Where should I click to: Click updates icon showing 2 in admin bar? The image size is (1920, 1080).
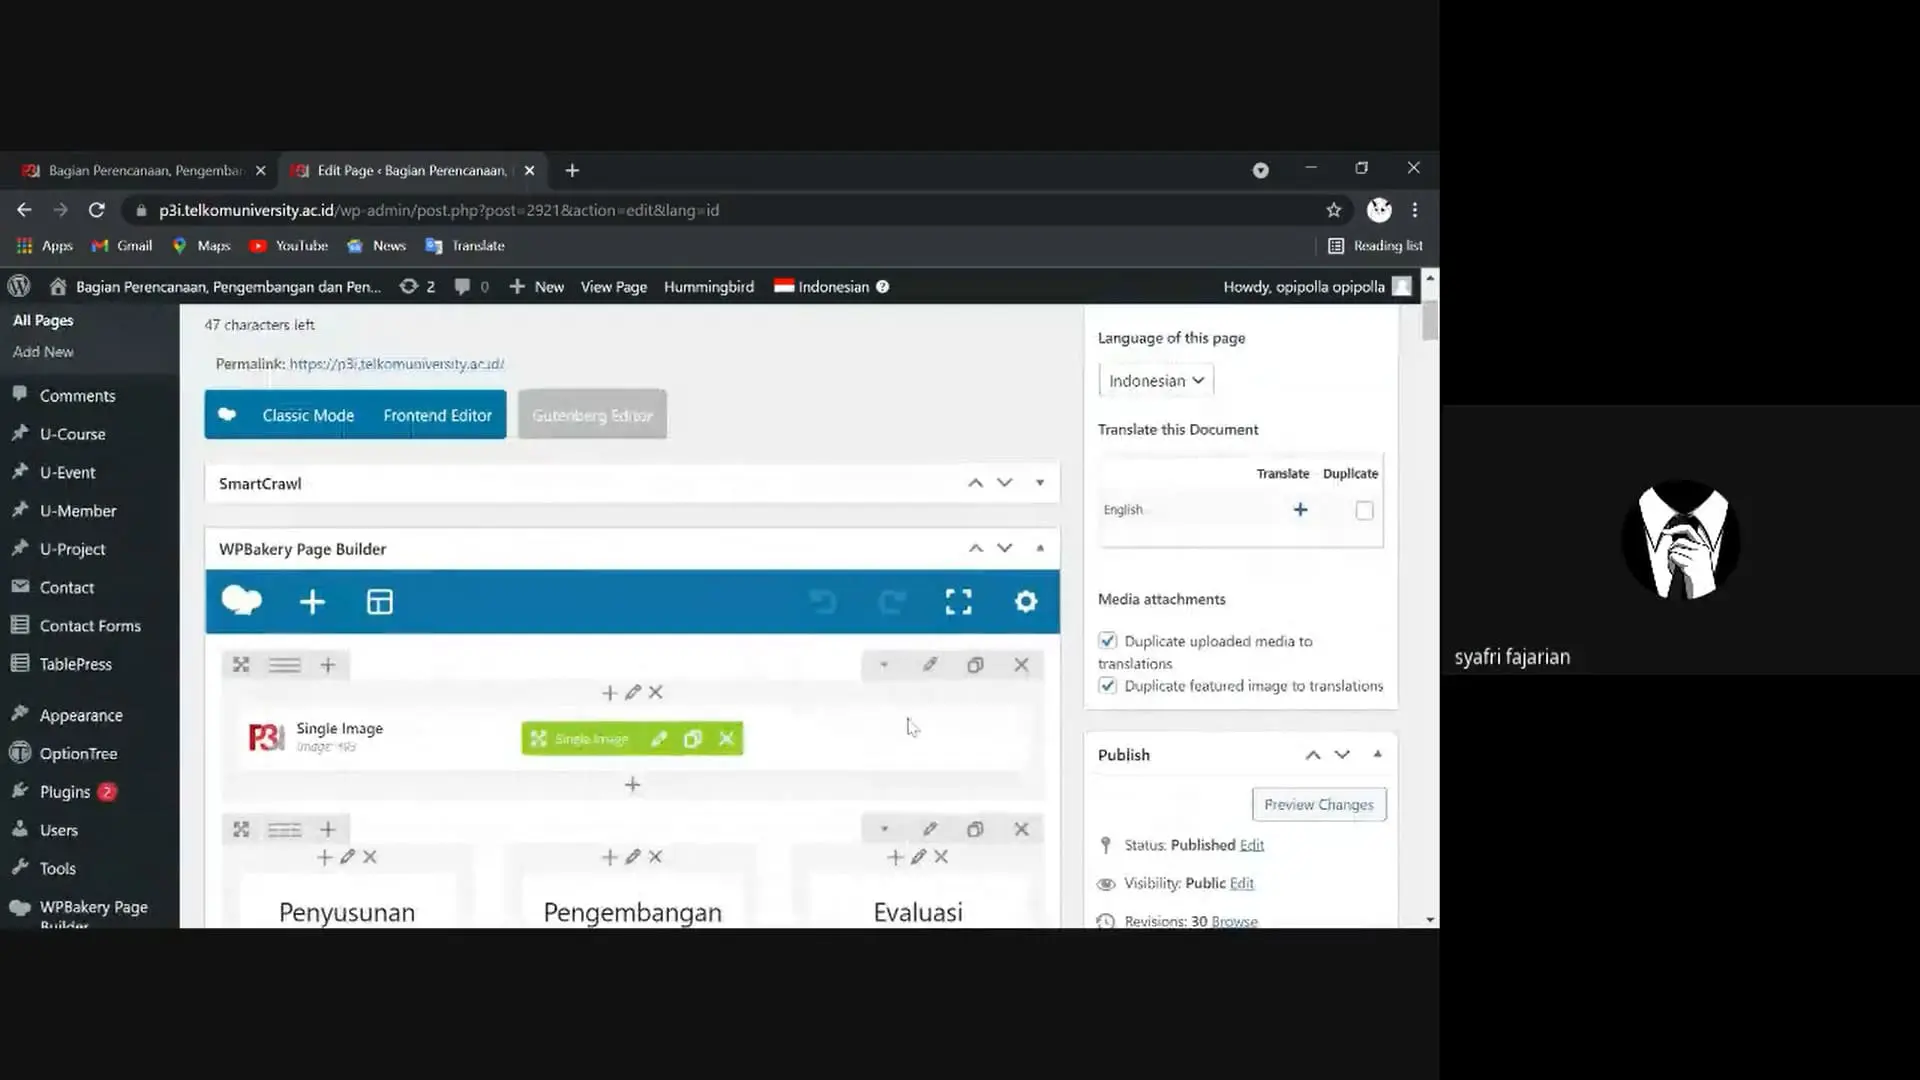(x=417, y=287)
